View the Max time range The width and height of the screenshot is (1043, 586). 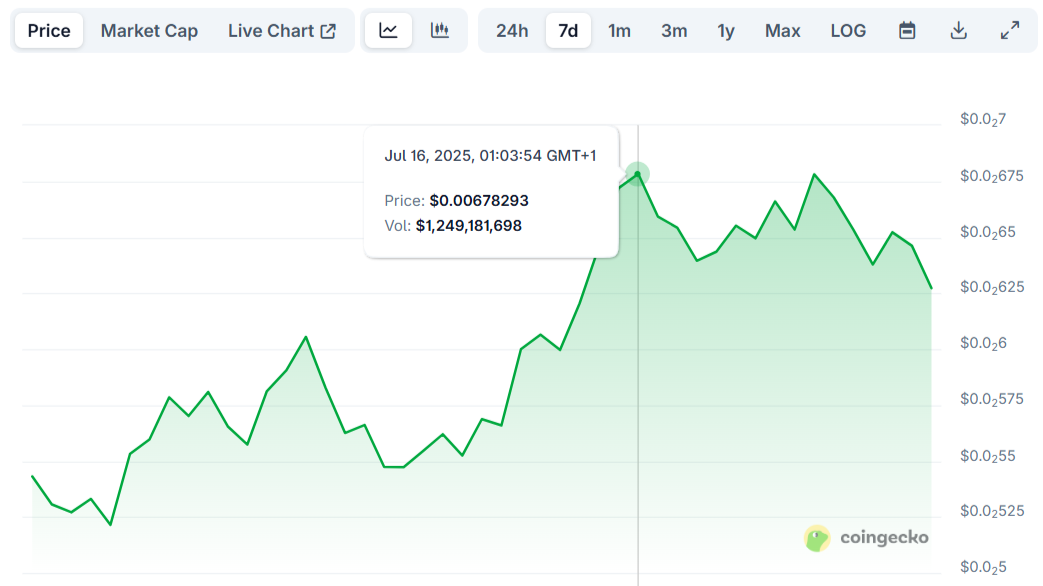782,31
